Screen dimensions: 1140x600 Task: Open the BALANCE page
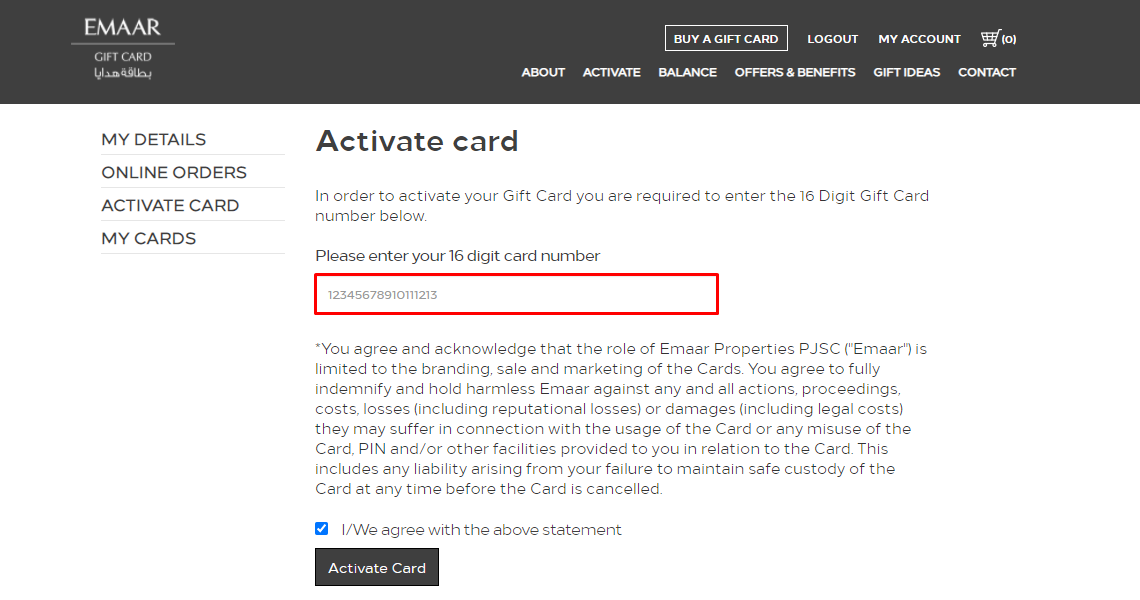[x=687, y=72]
